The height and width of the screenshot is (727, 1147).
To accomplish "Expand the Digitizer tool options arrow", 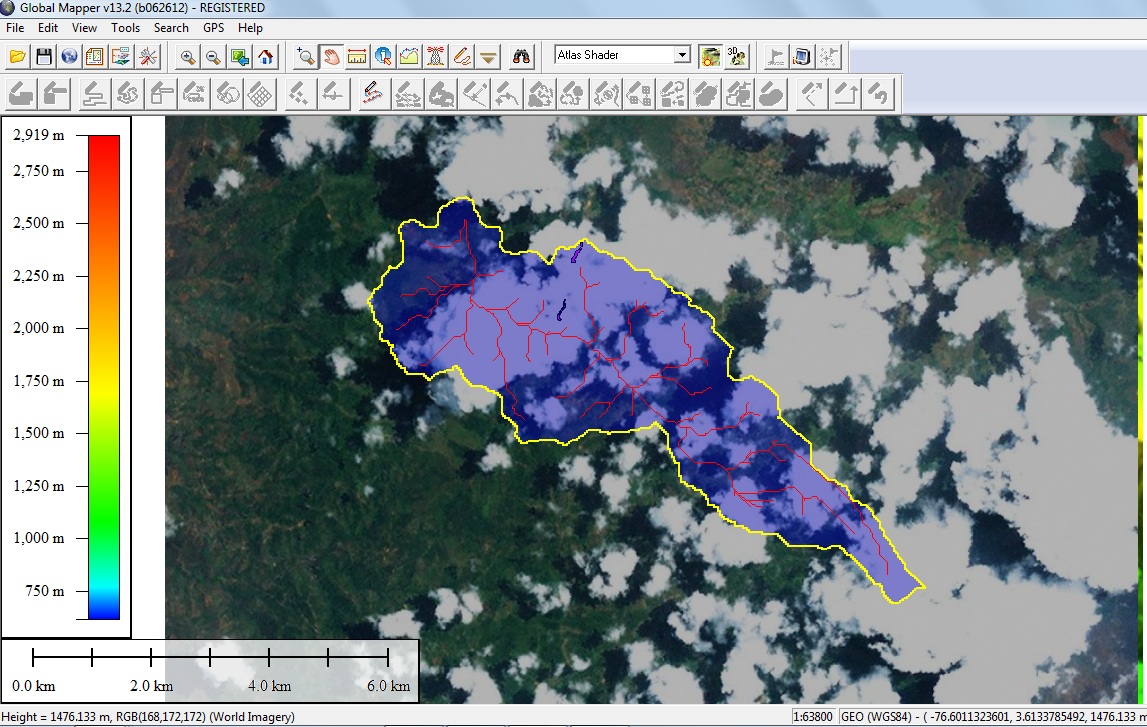I will [488, 56].
